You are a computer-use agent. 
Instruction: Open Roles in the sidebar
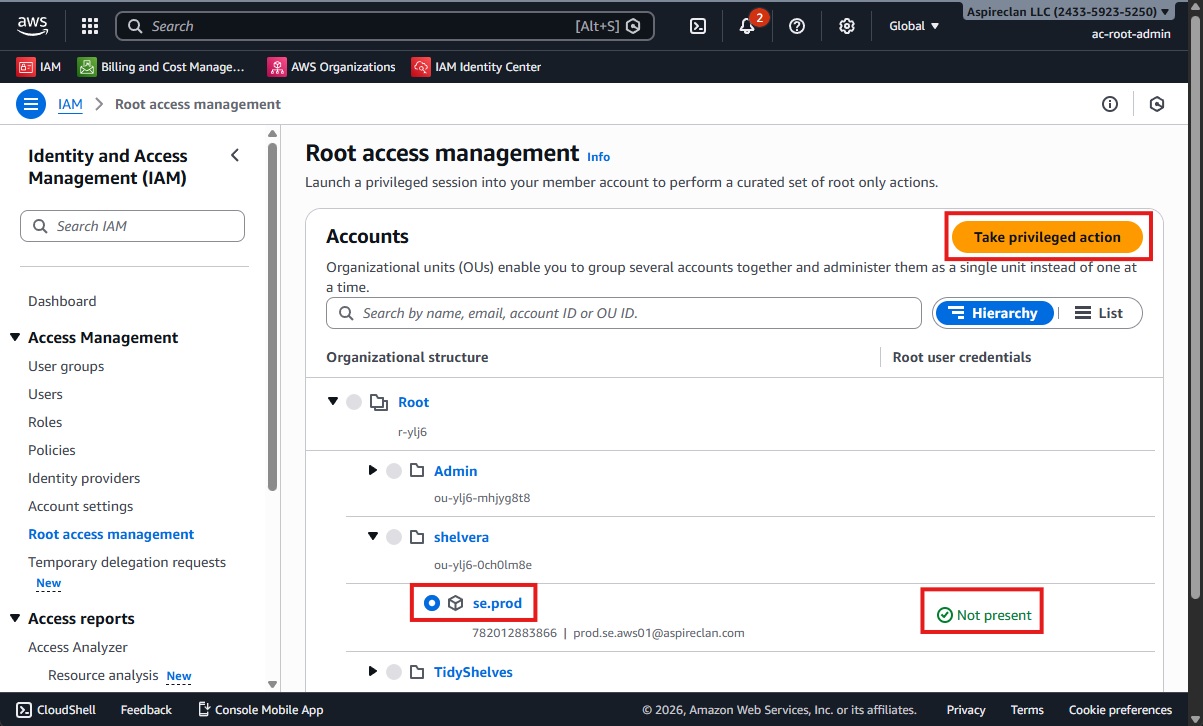point(45,422)
